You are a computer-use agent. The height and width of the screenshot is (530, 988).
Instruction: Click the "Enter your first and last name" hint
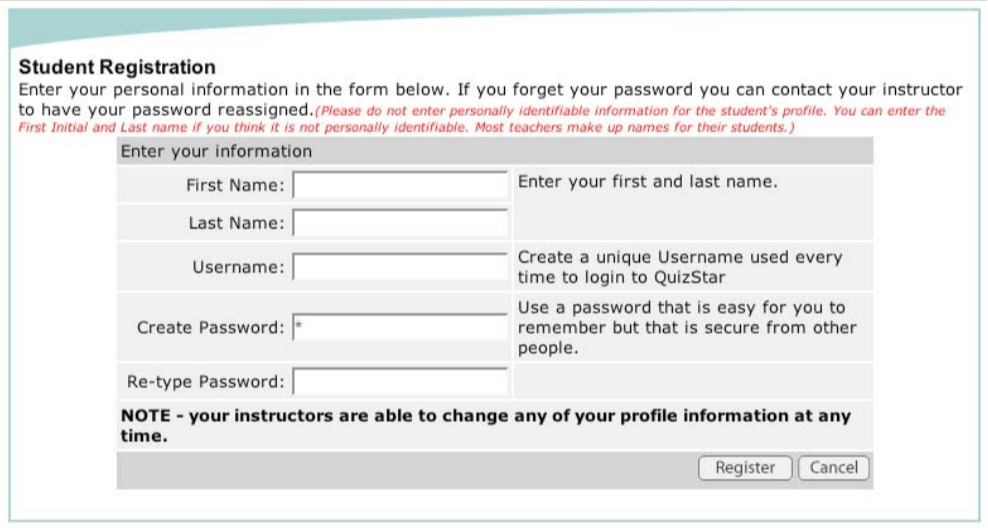click(x=648, y=183)
